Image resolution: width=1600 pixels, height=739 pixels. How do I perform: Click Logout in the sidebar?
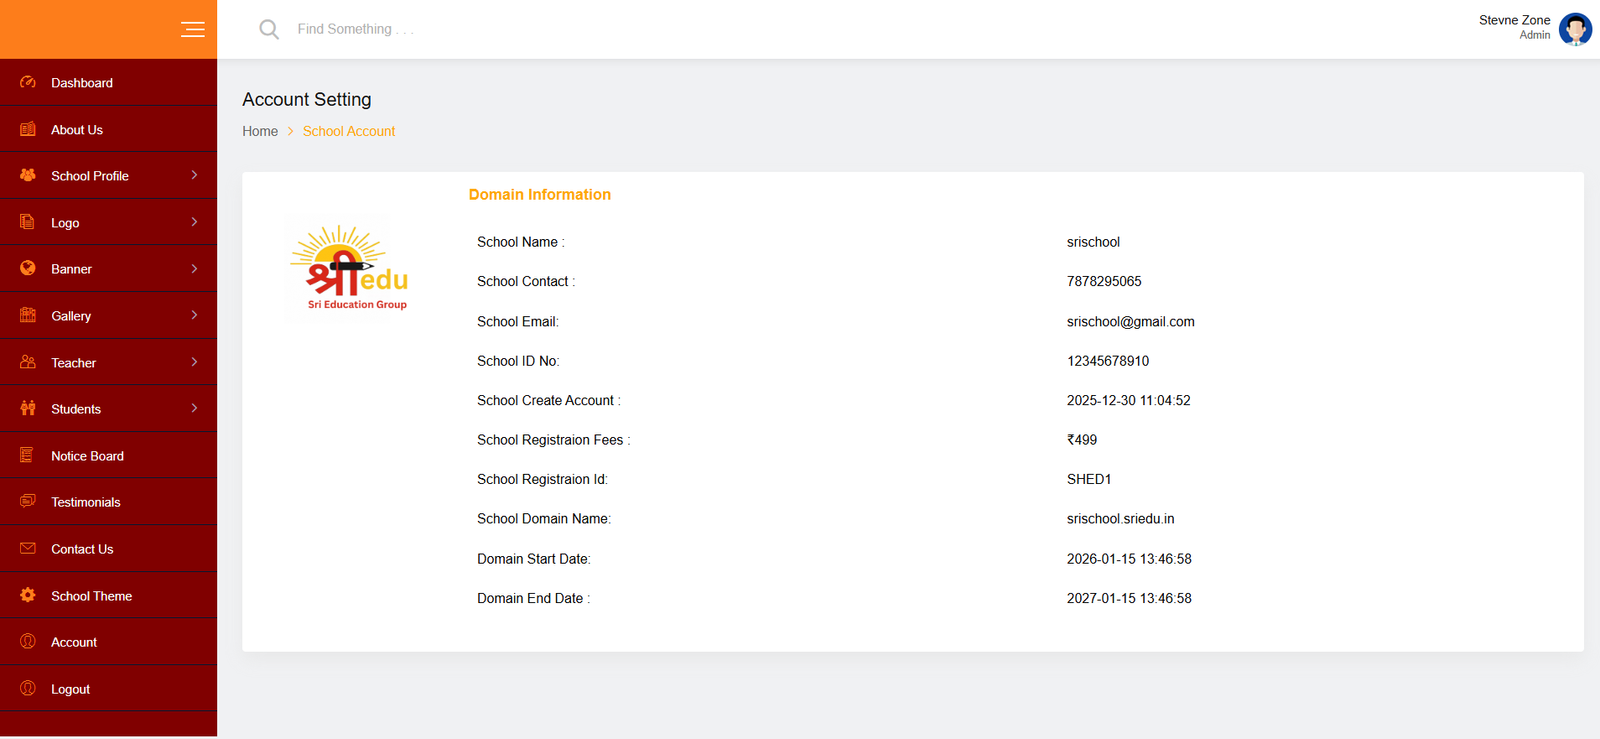point(108,689)
